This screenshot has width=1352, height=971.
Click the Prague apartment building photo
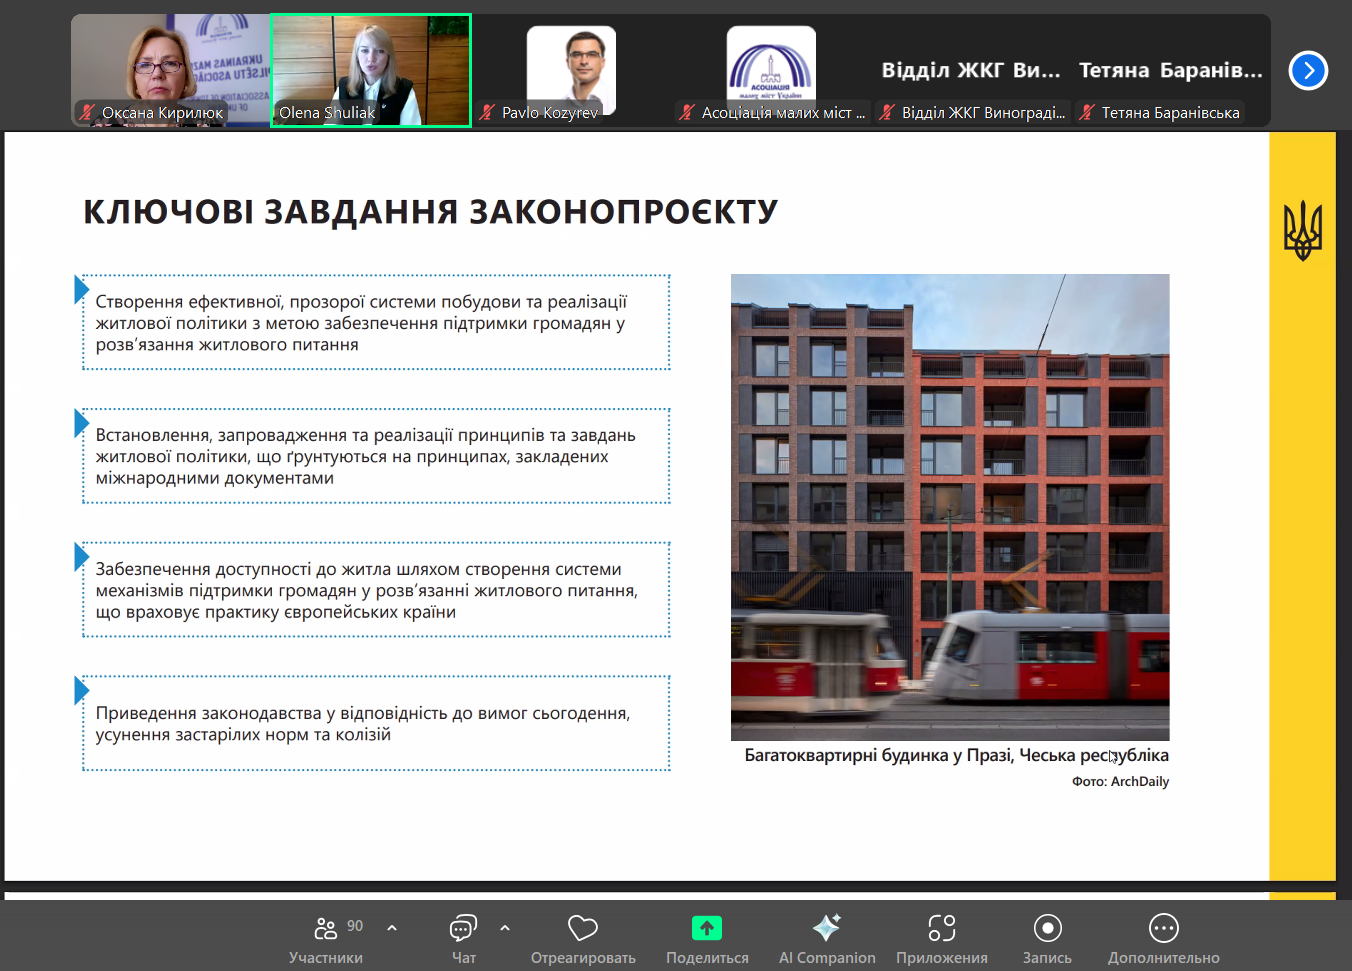(950, 507)
